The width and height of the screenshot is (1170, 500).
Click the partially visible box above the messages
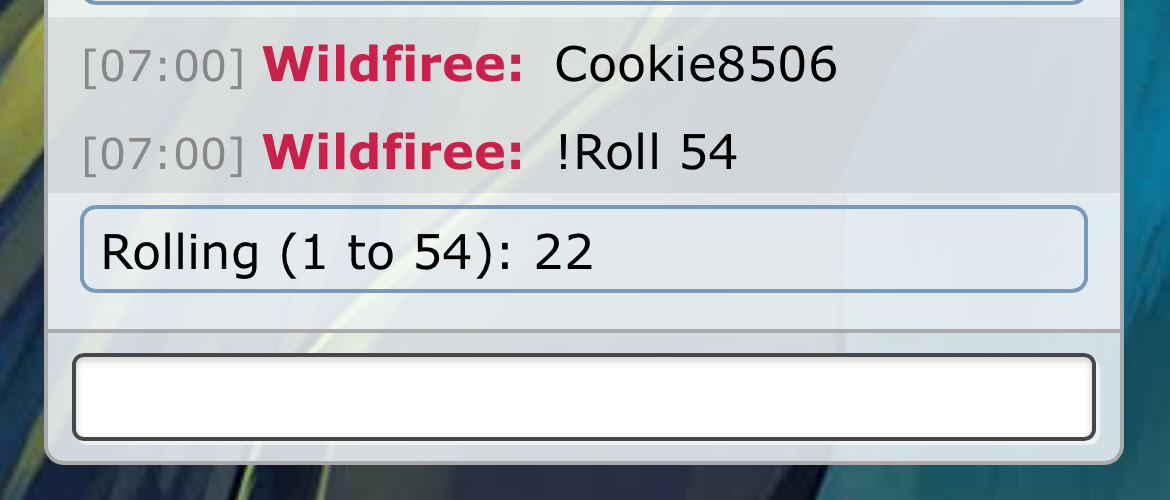click(584, 2)
